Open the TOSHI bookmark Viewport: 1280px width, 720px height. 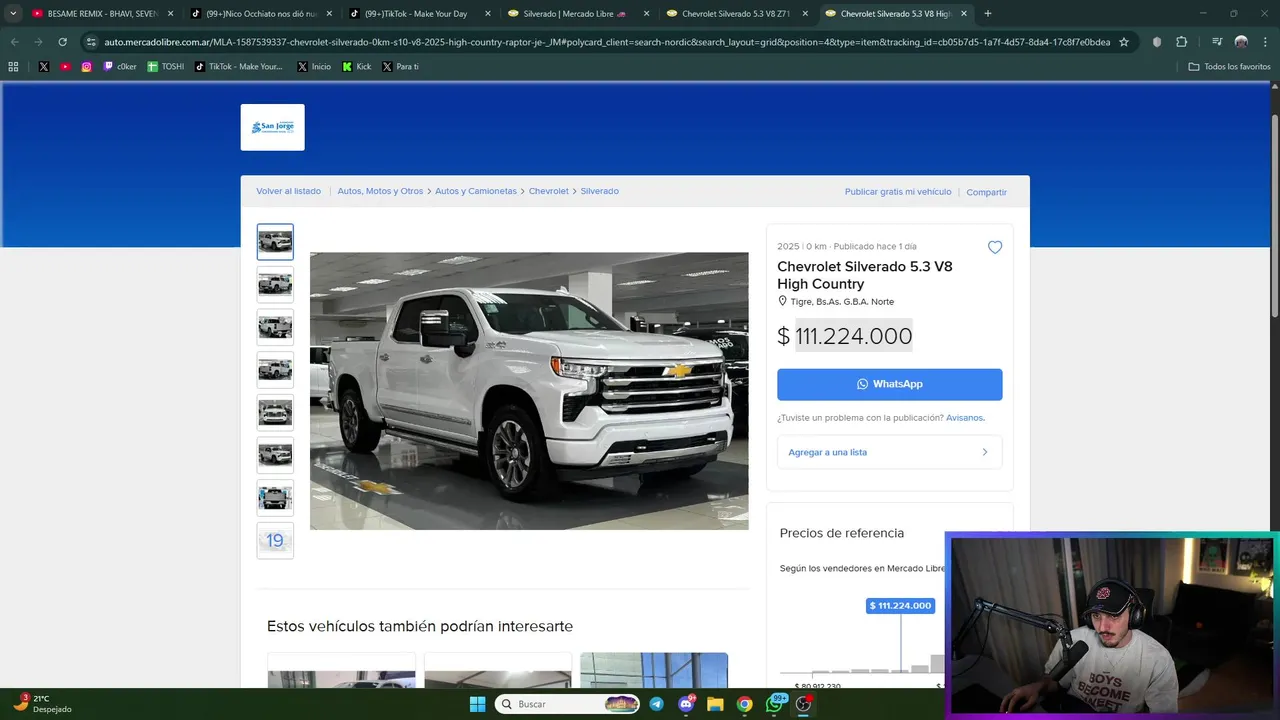coord(166,66)
